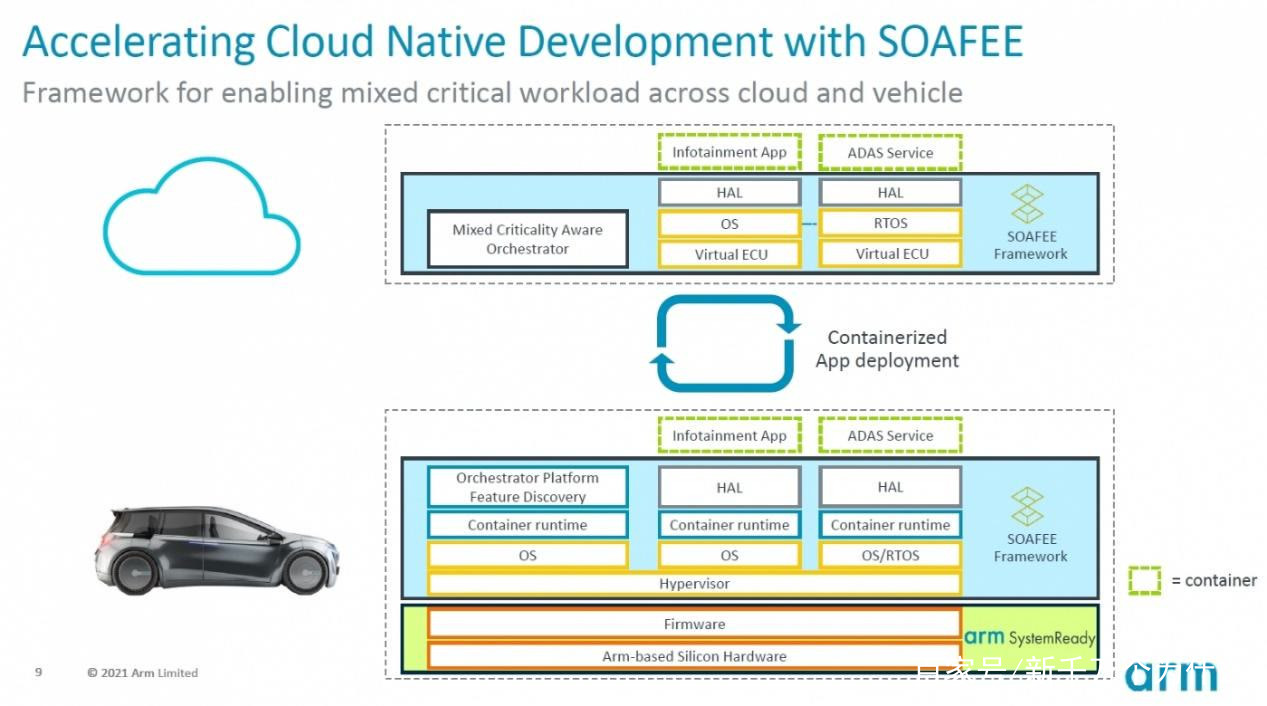
Task: Click HAL box under vehicle ADAS Service
Action: (890, 487)
